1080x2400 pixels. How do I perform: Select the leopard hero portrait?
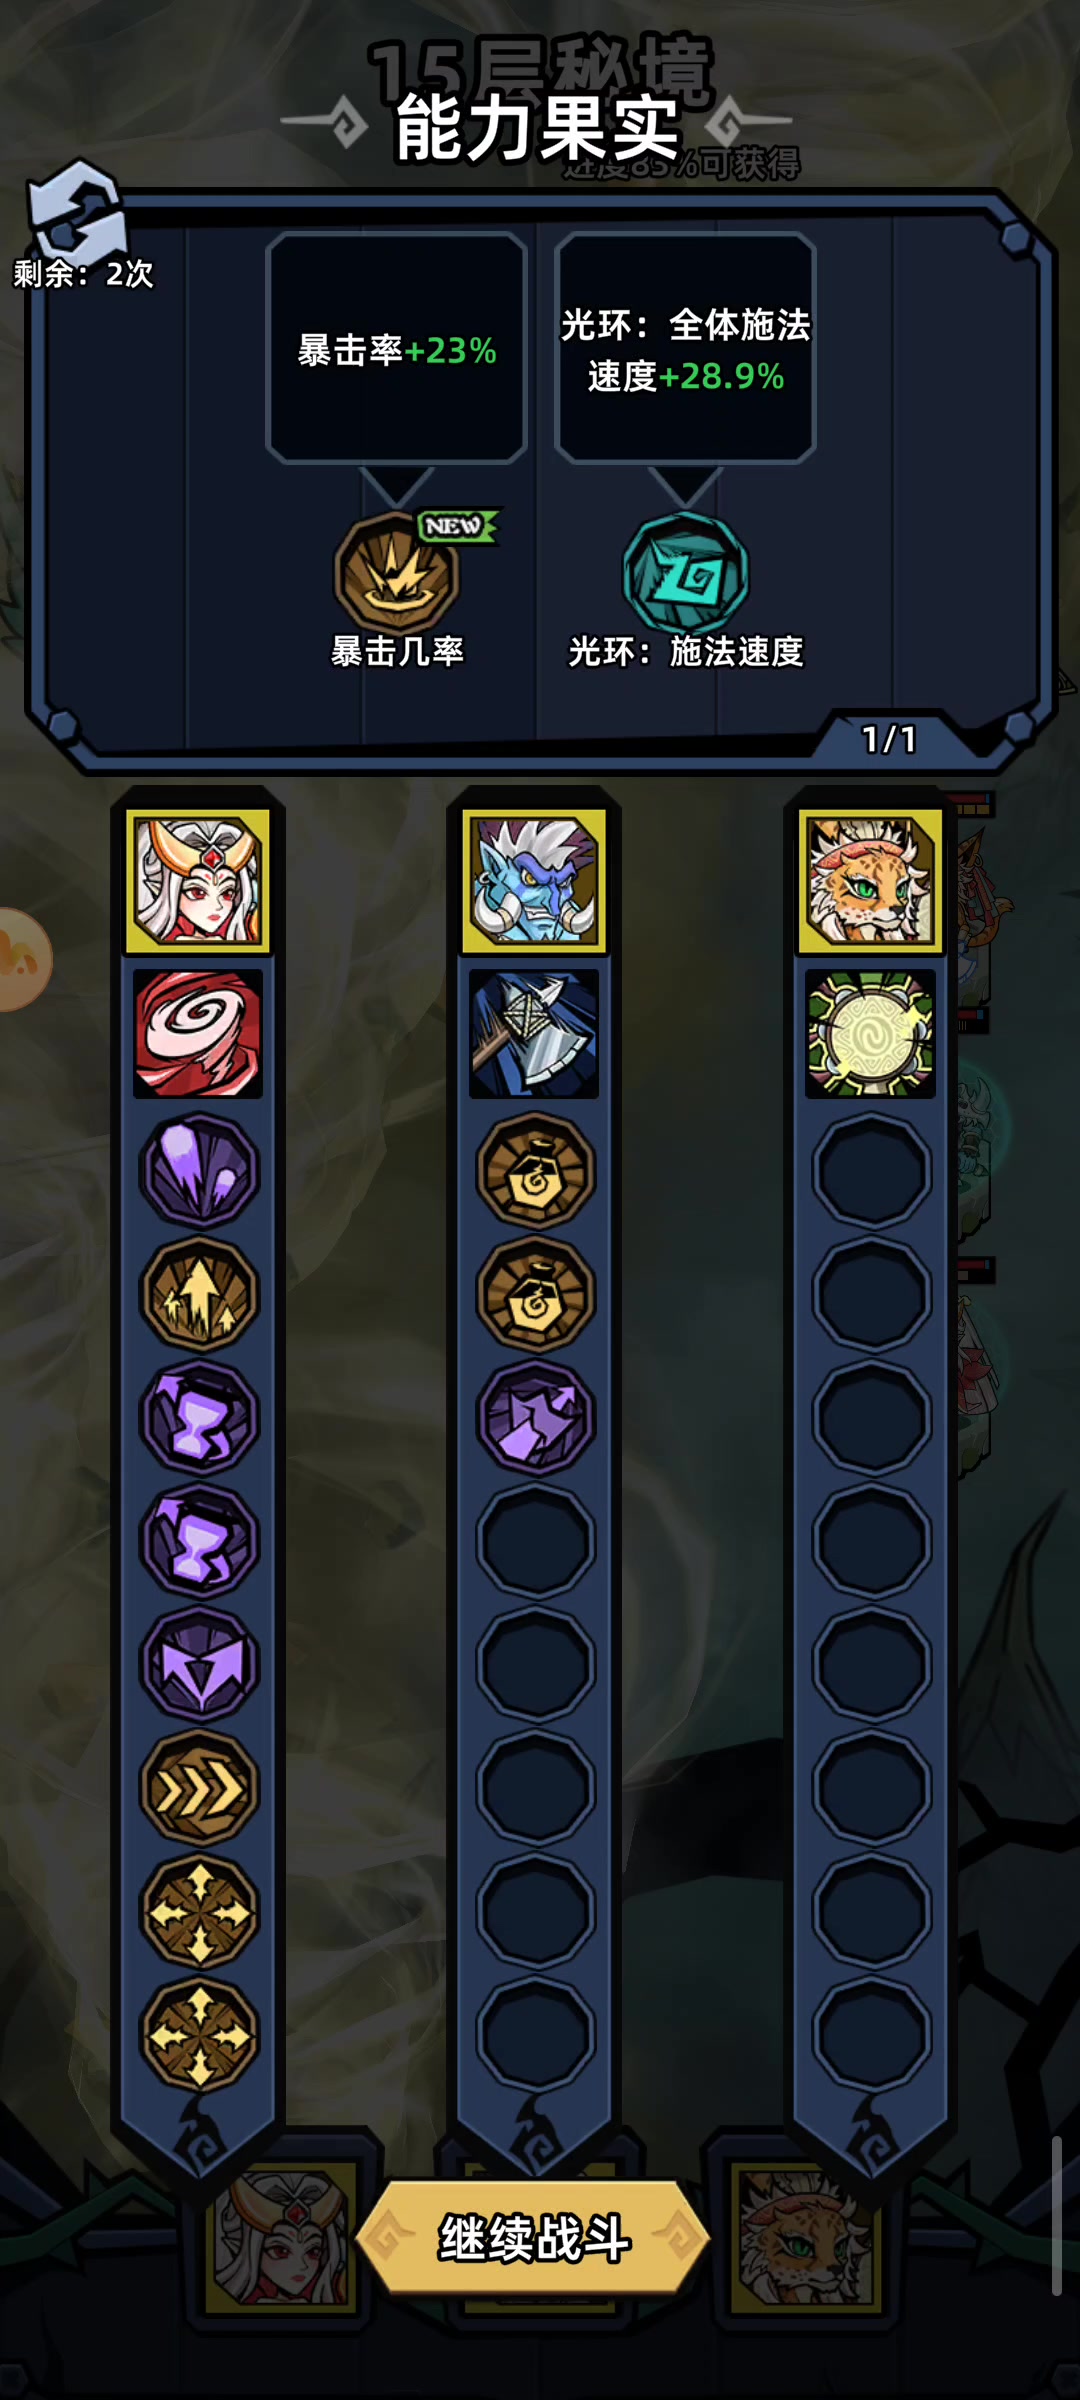(870, 881)
